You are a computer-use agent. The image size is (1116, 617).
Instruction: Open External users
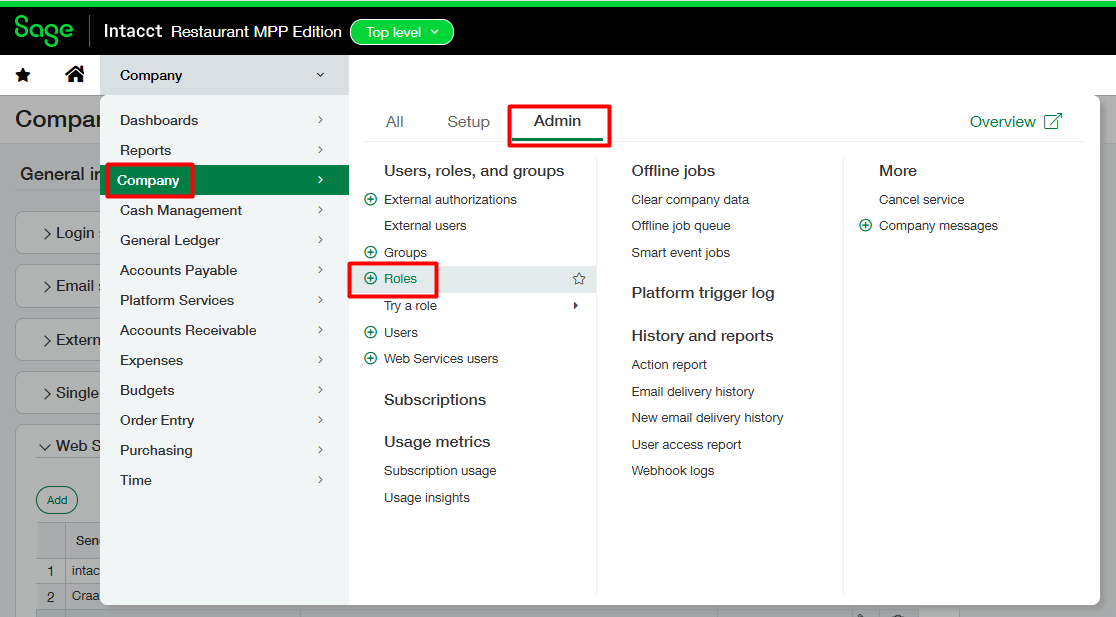click(x=425, y=226)
